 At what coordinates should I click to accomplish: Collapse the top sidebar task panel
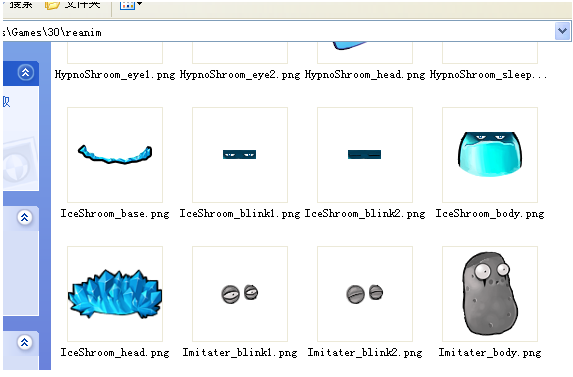(x=25, y=72)
